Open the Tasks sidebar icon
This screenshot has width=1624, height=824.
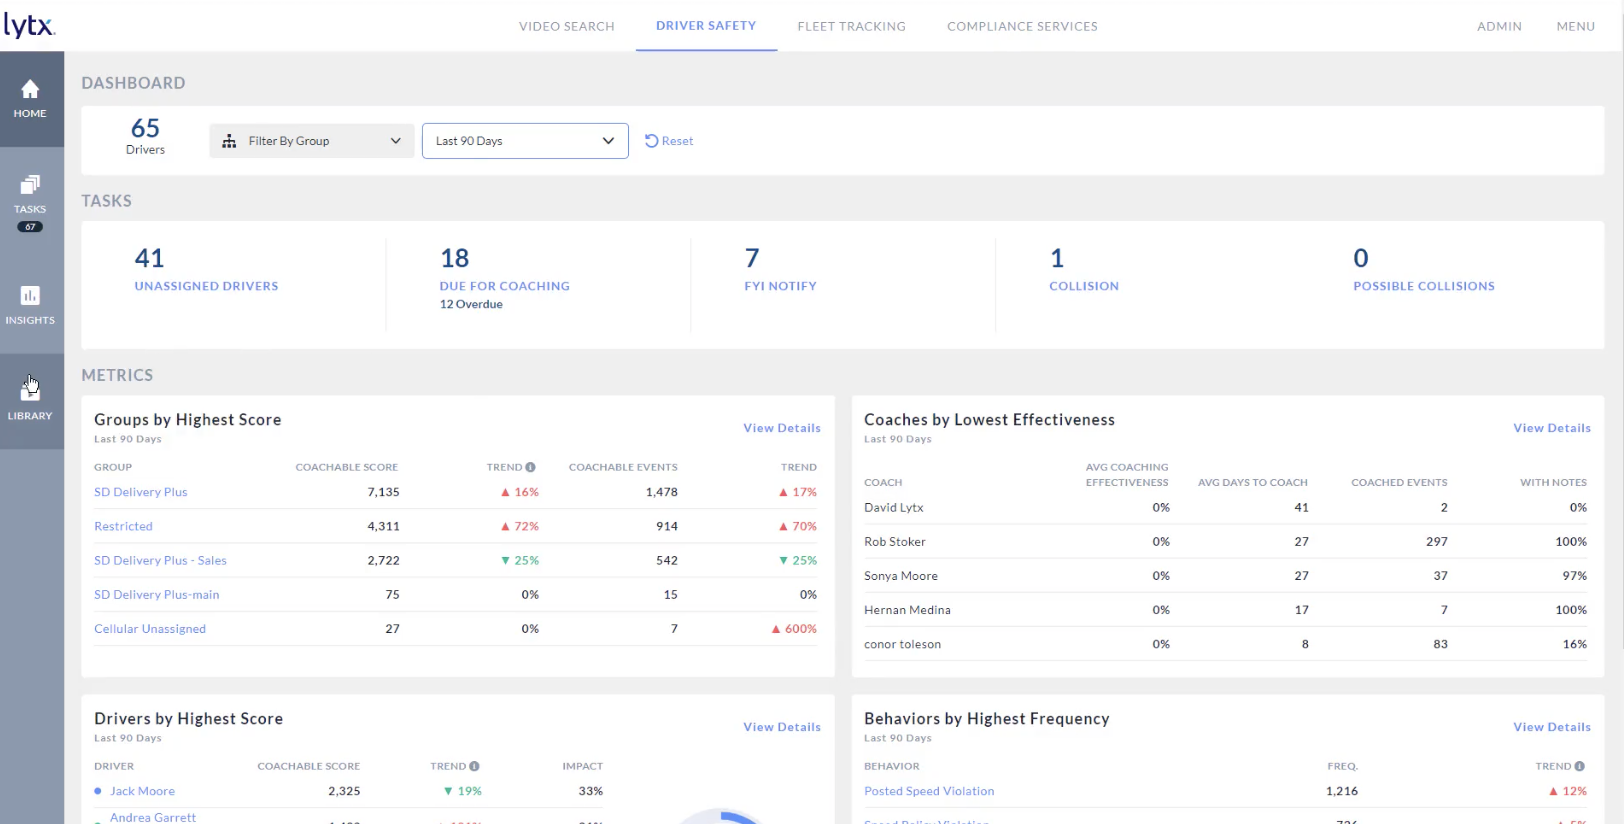click(30, 186)
